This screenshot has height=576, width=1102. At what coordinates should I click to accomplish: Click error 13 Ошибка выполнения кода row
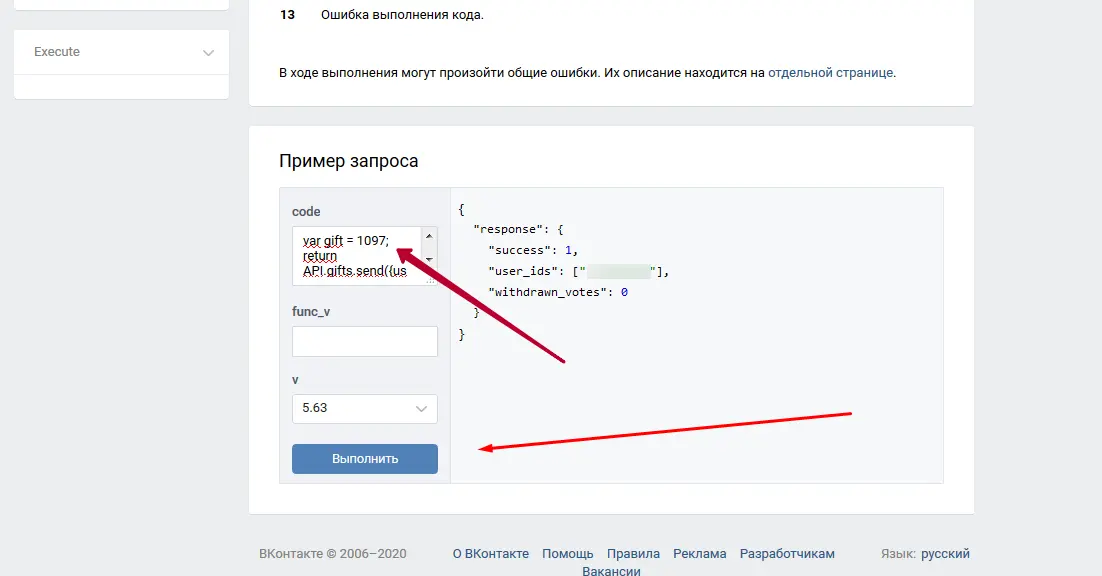pos(382,15)
